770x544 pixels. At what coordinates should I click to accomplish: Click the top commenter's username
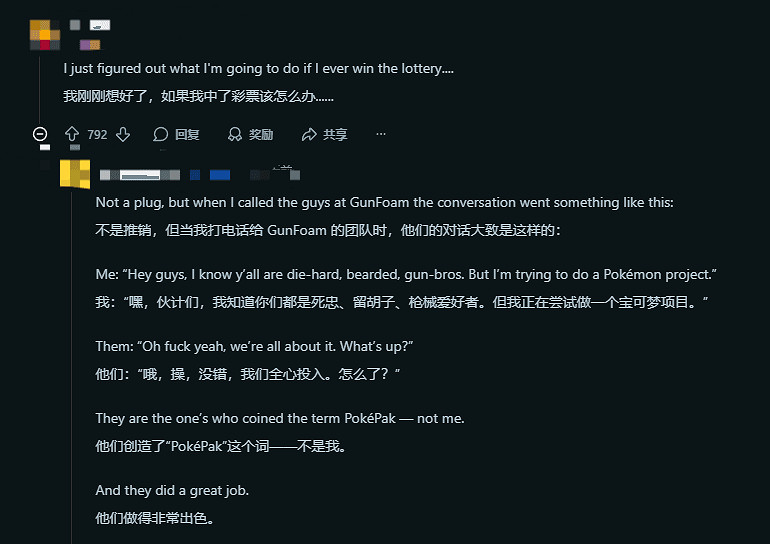99,24
